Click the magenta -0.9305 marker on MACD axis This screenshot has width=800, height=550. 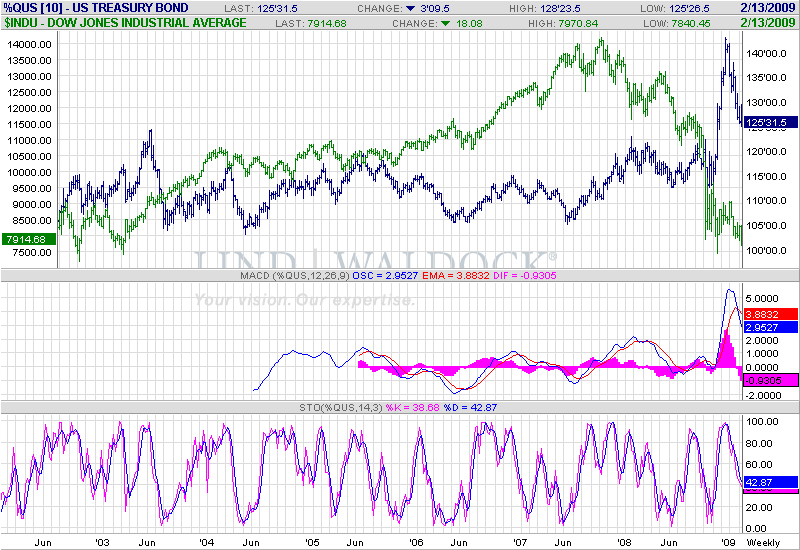(x=771, y=380)
